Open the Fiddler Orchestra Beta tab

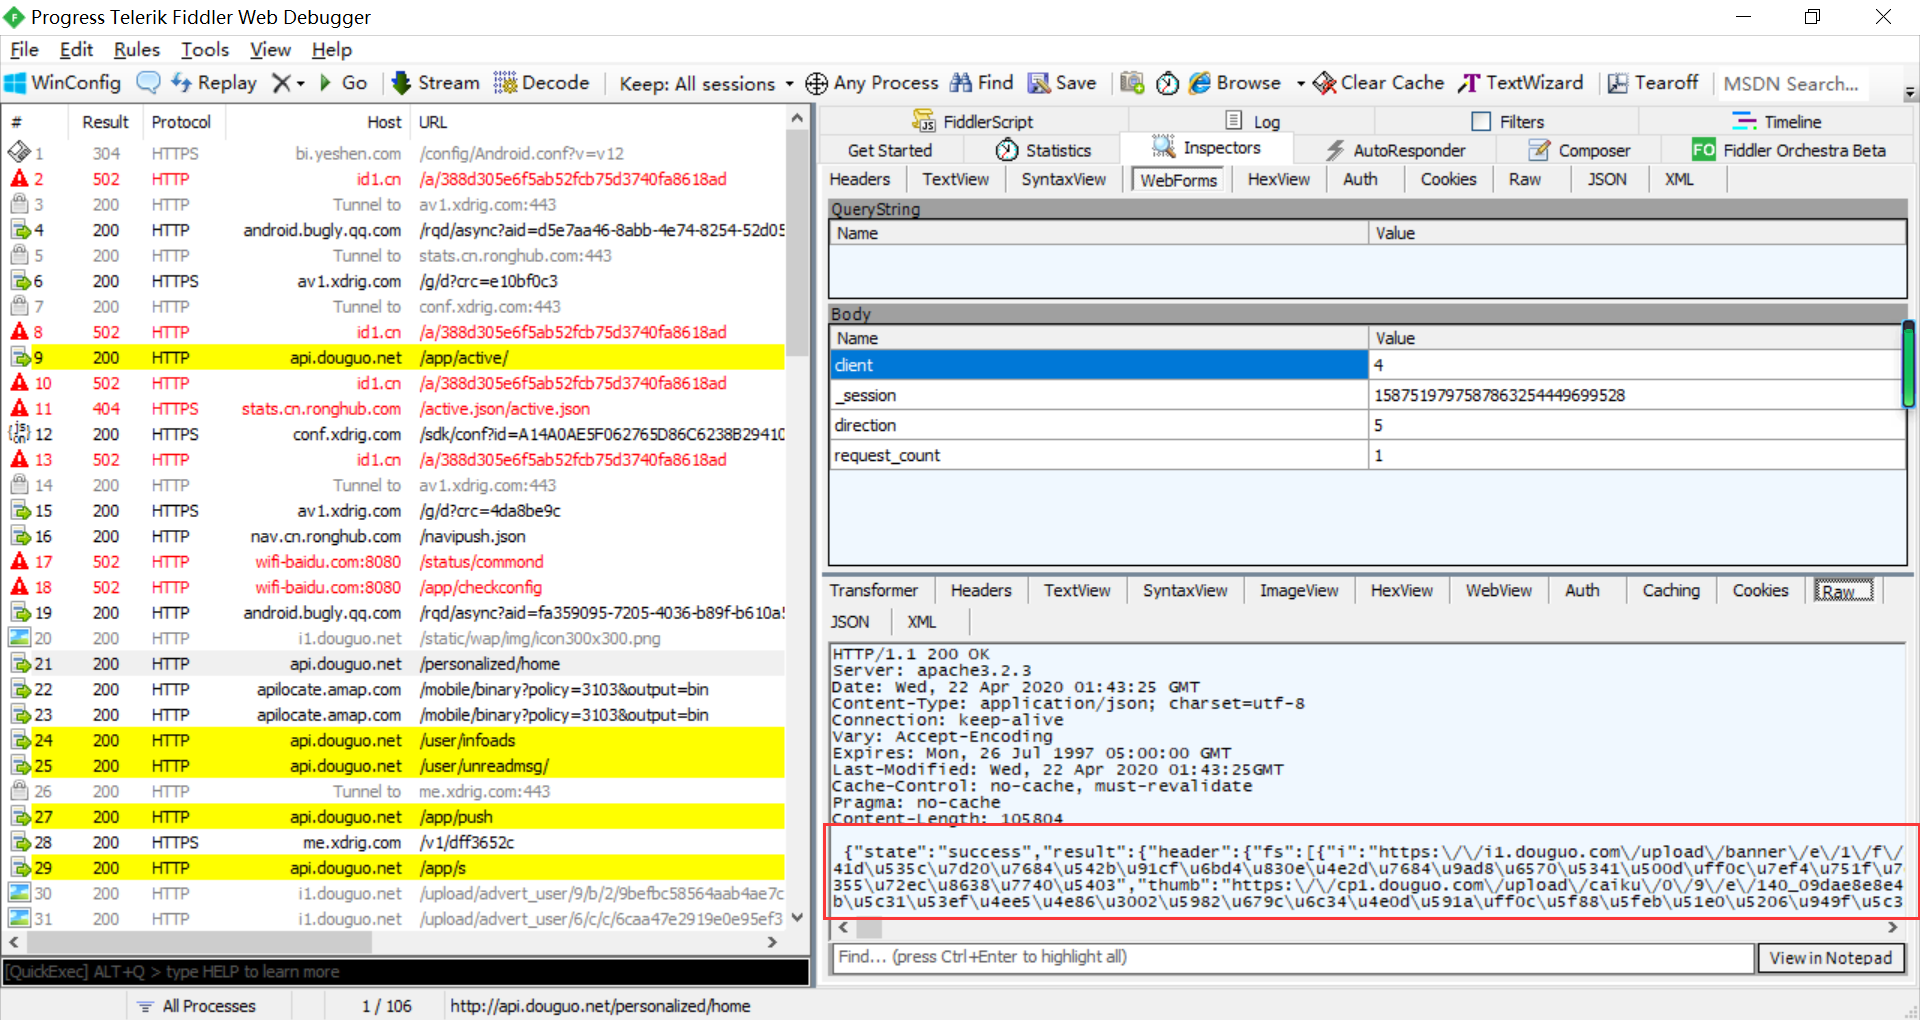pyautogui.click(x=1789, y=150)
